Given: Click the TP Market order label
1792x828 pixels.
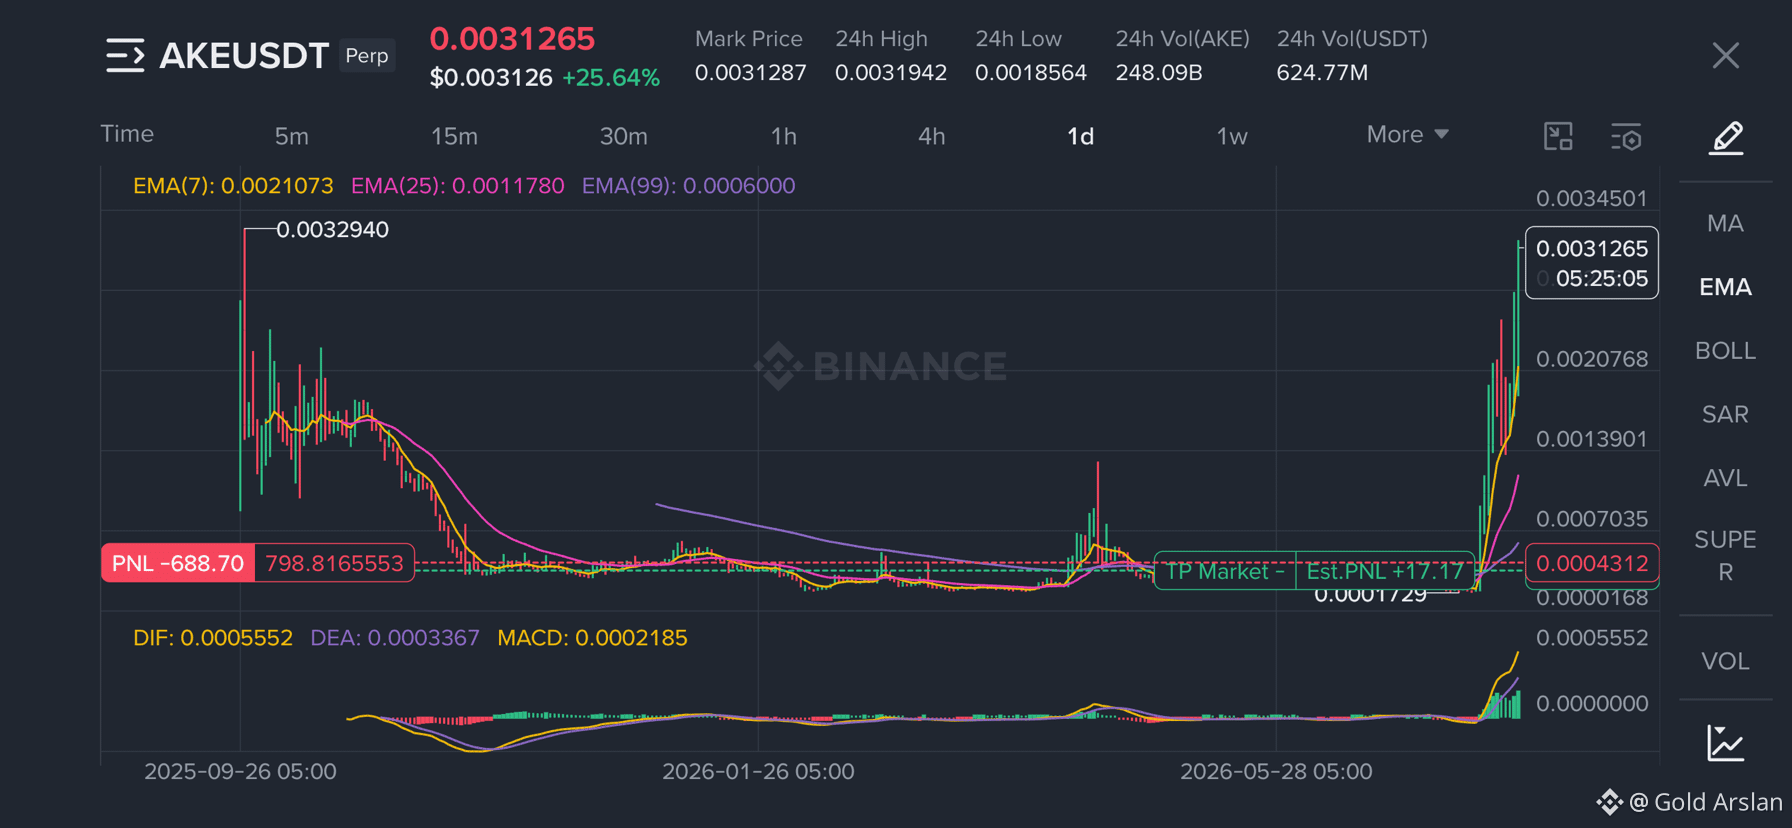Looking at the screenshot, I should click(1225, 571).
